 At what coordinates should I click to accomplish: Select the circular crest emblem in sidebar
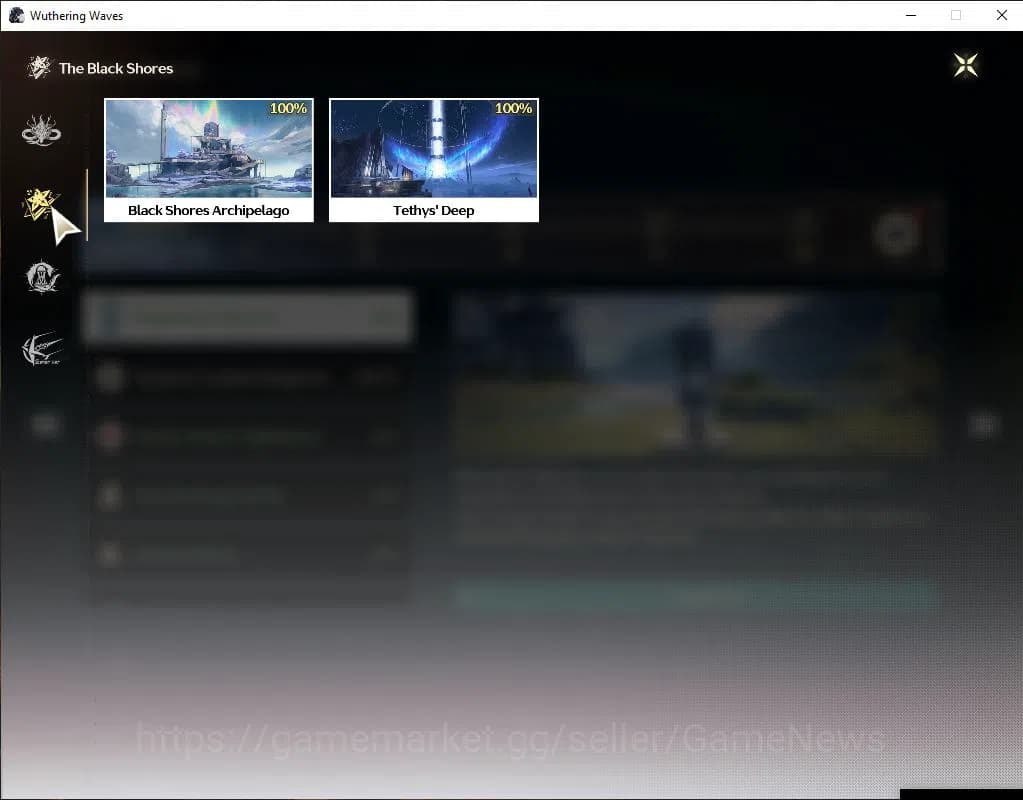point(42,277)
